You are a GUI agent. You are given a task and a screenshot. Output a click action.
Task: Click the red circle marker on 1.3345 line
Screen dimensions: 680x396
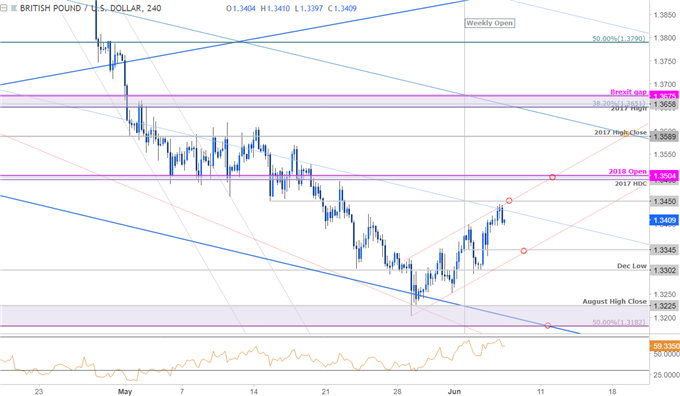point(523,251)
